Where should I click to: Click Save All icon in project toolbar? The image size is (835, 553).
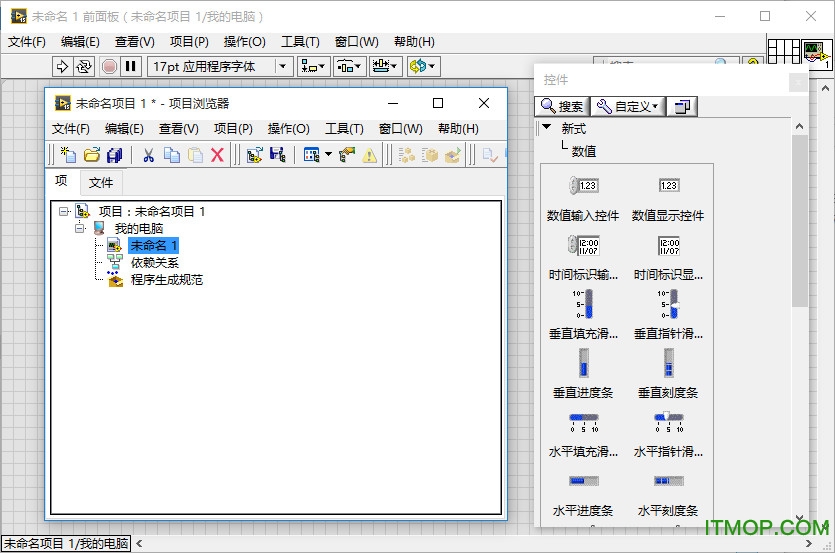tap(114, 155)
